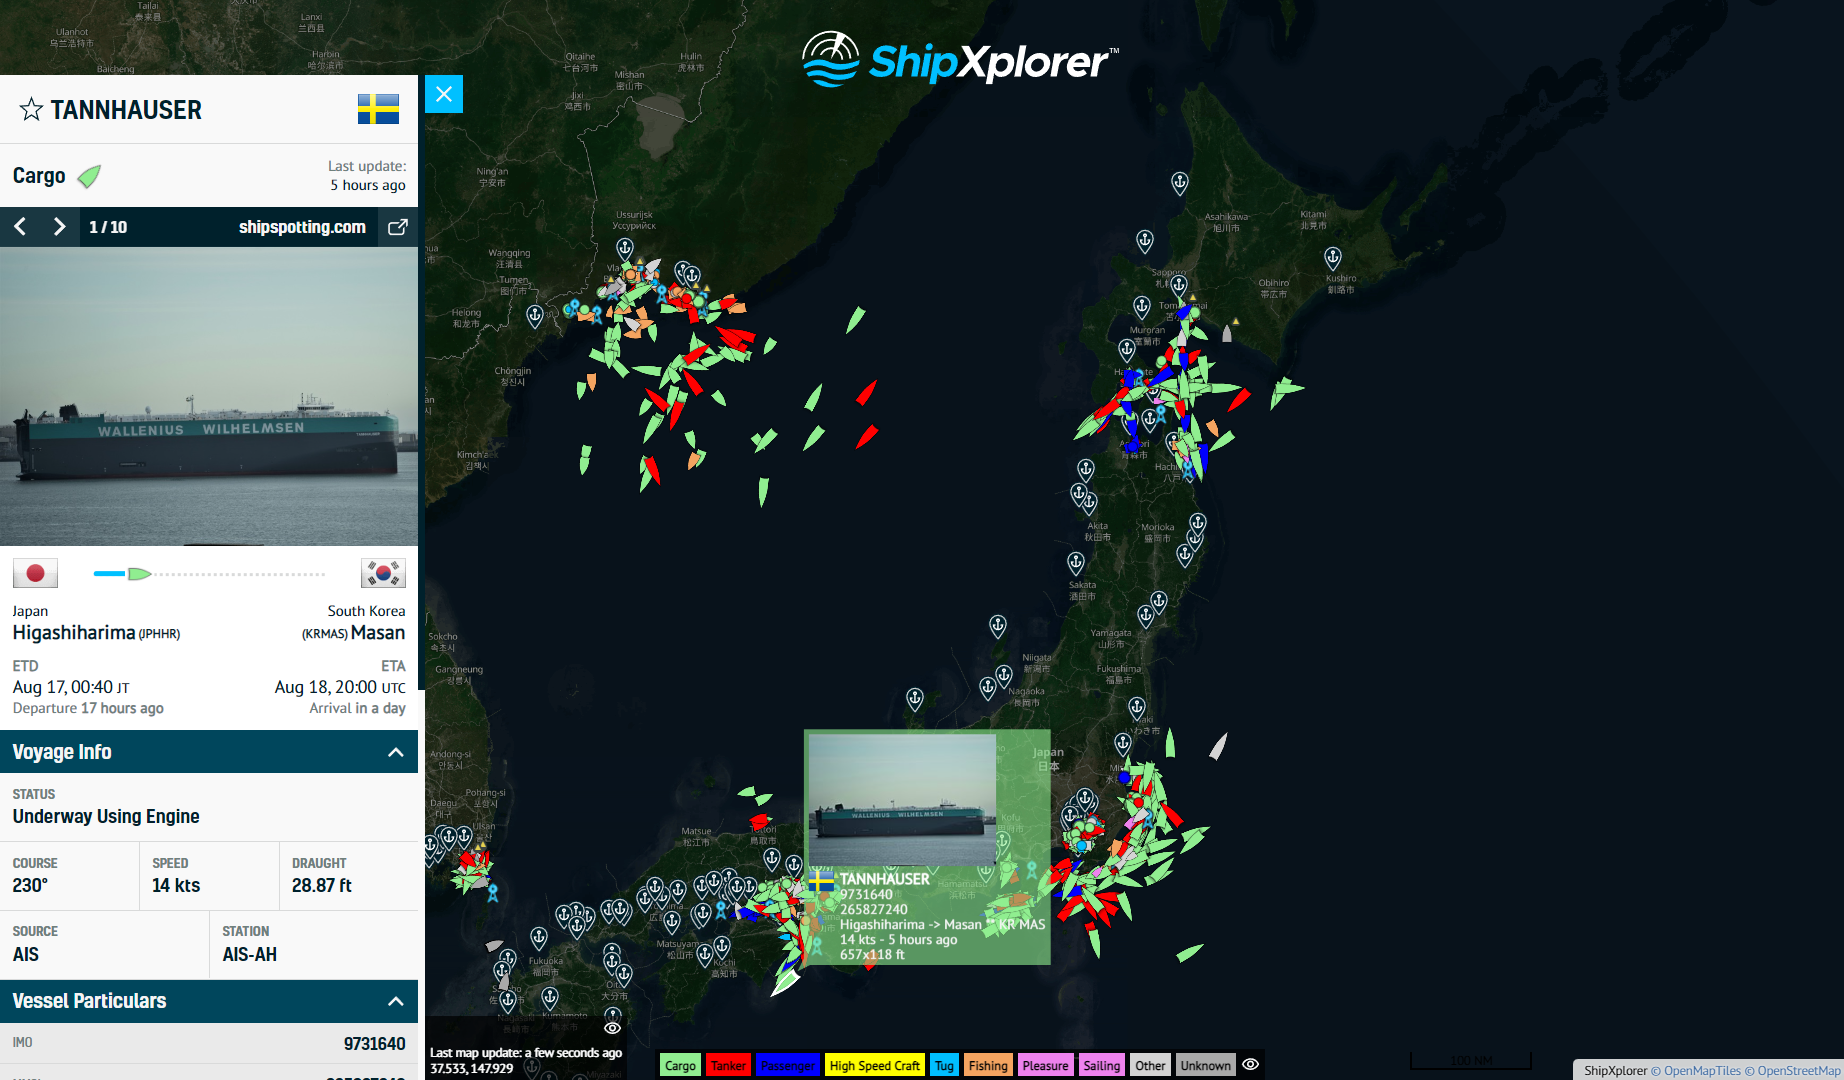The width and height of the screenshot is (1844, 1080).
Task: Click ship thumbnail in map popup
Action: click(x=902, y=801)
